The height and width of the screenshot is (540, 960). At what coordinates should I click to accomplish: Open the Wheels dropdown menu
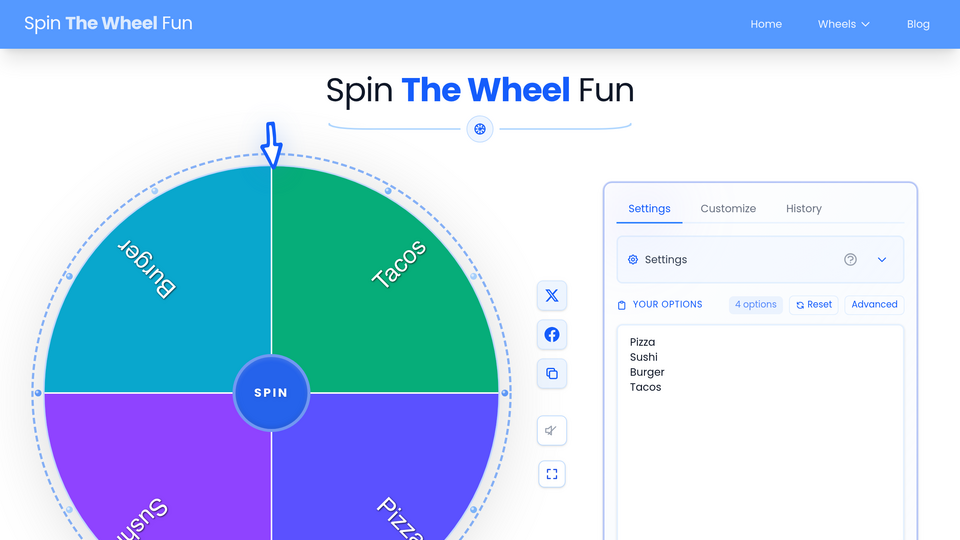pos(844,24)
